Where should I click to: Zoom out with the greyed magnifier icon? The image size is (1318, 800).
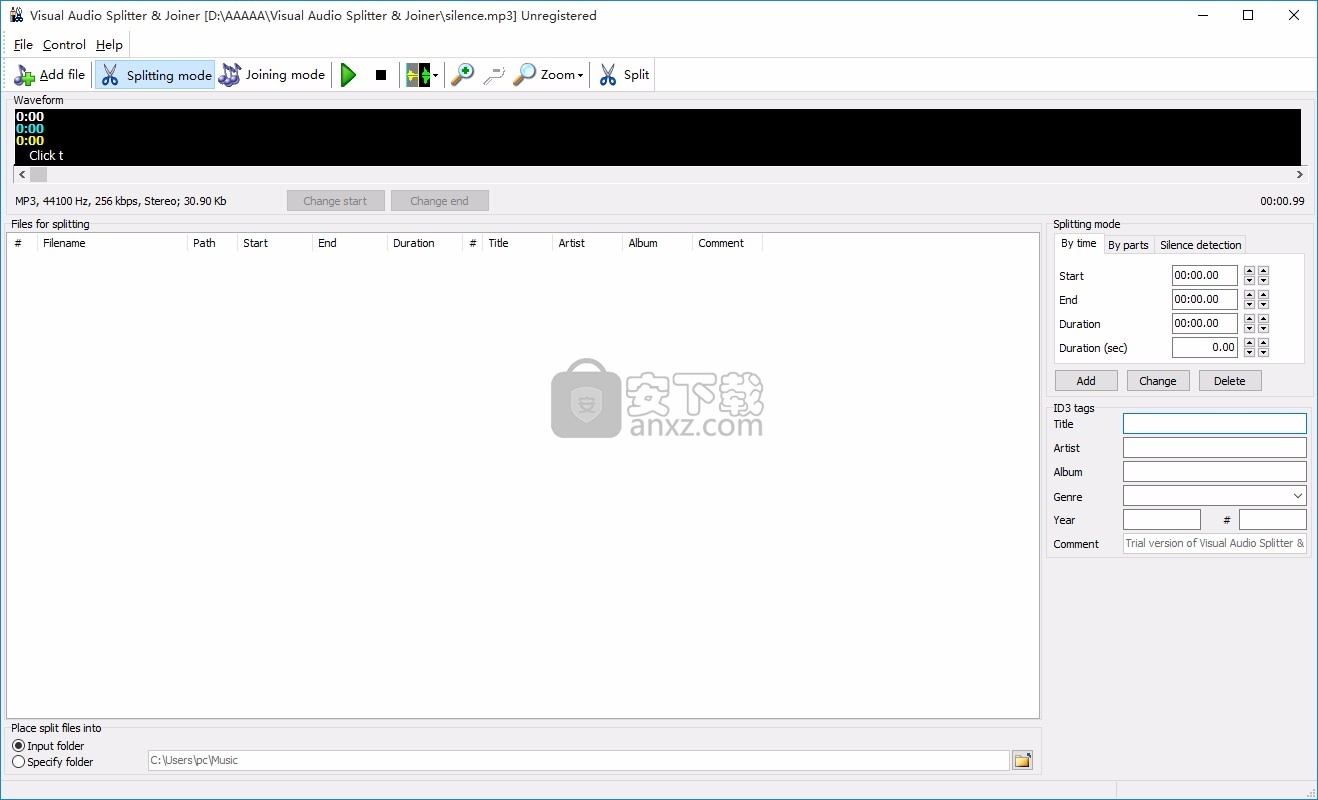494,75
